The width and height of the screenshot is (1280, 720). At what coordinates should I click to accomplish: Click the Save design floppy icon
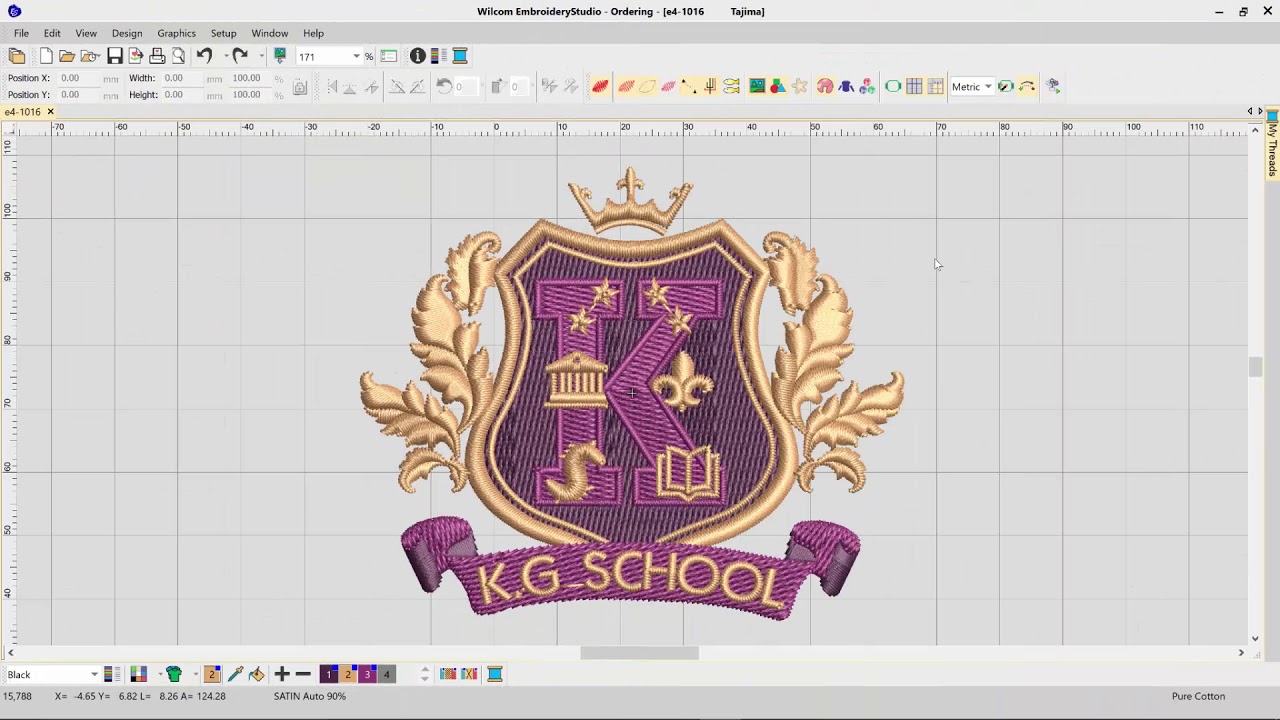click(115, 56)
